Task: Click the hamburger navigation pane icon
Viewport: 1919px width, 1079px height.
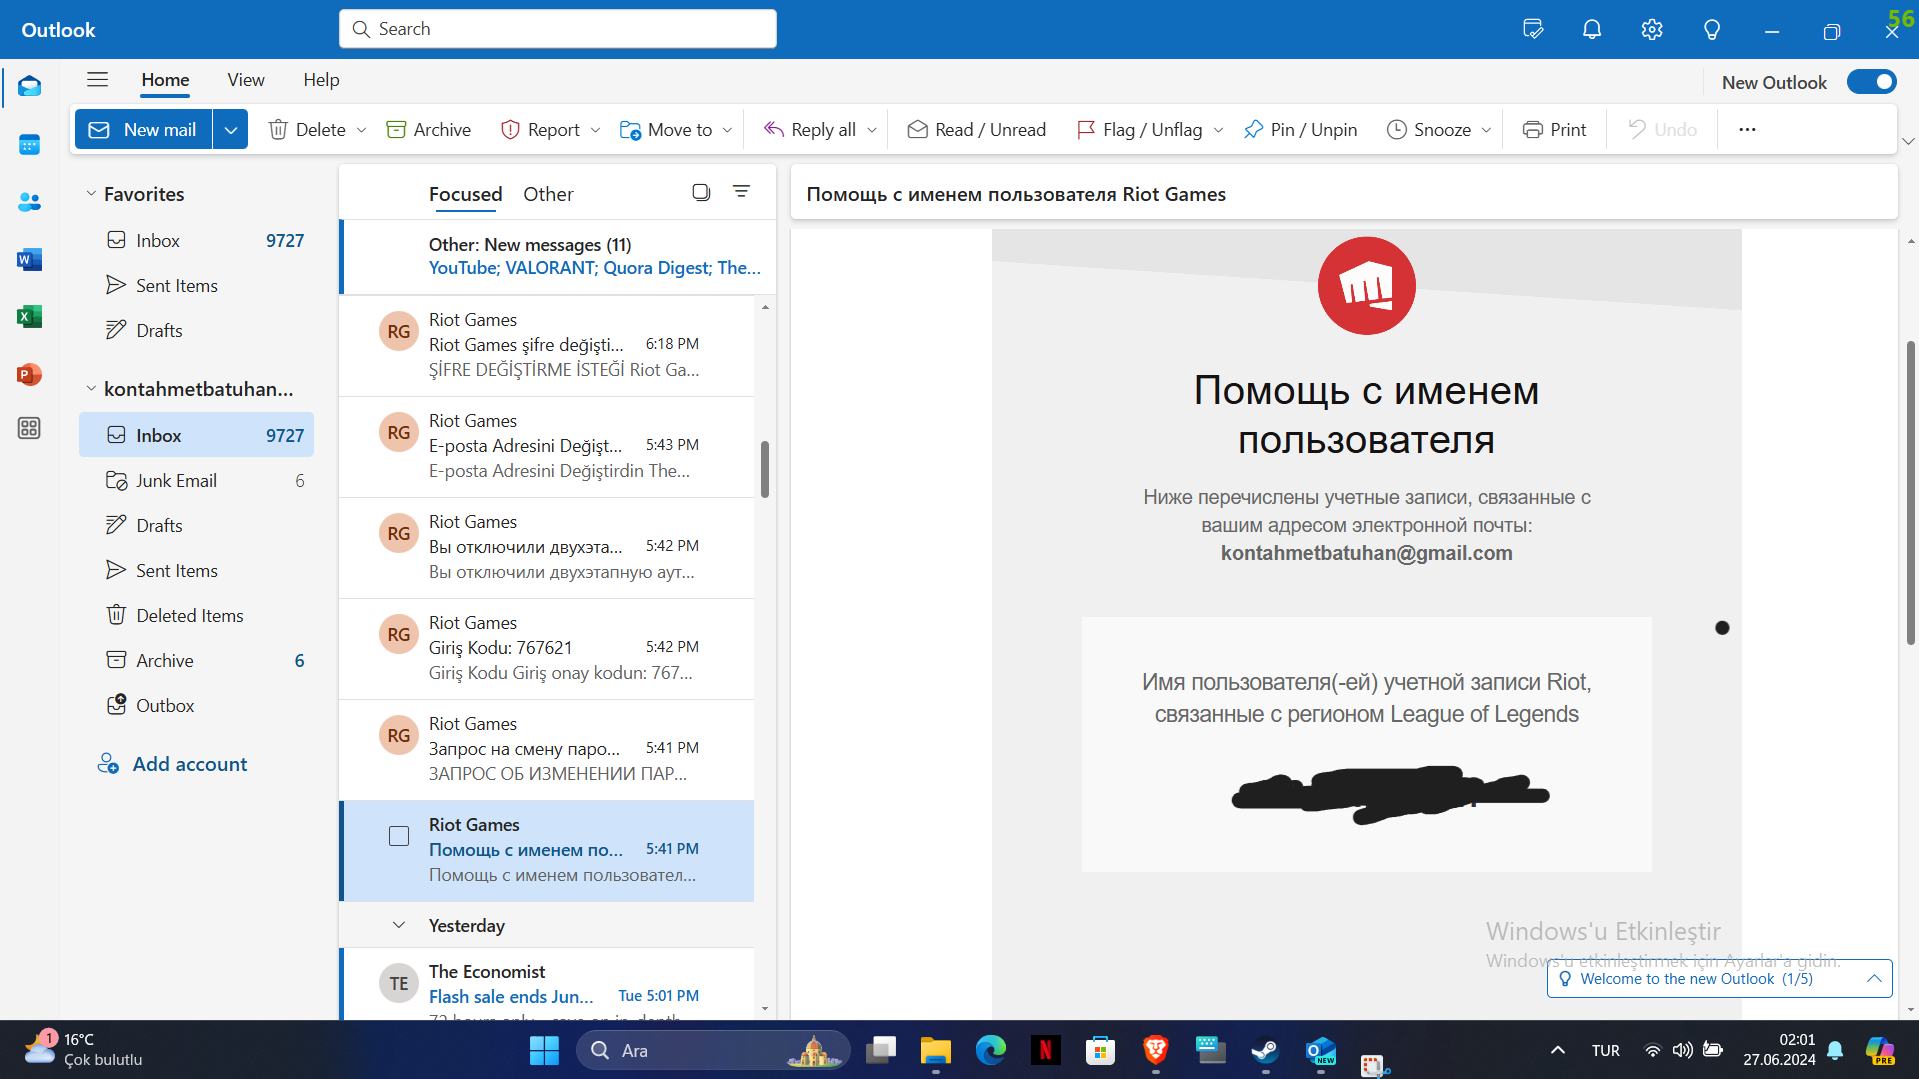Action: [97, 80]
